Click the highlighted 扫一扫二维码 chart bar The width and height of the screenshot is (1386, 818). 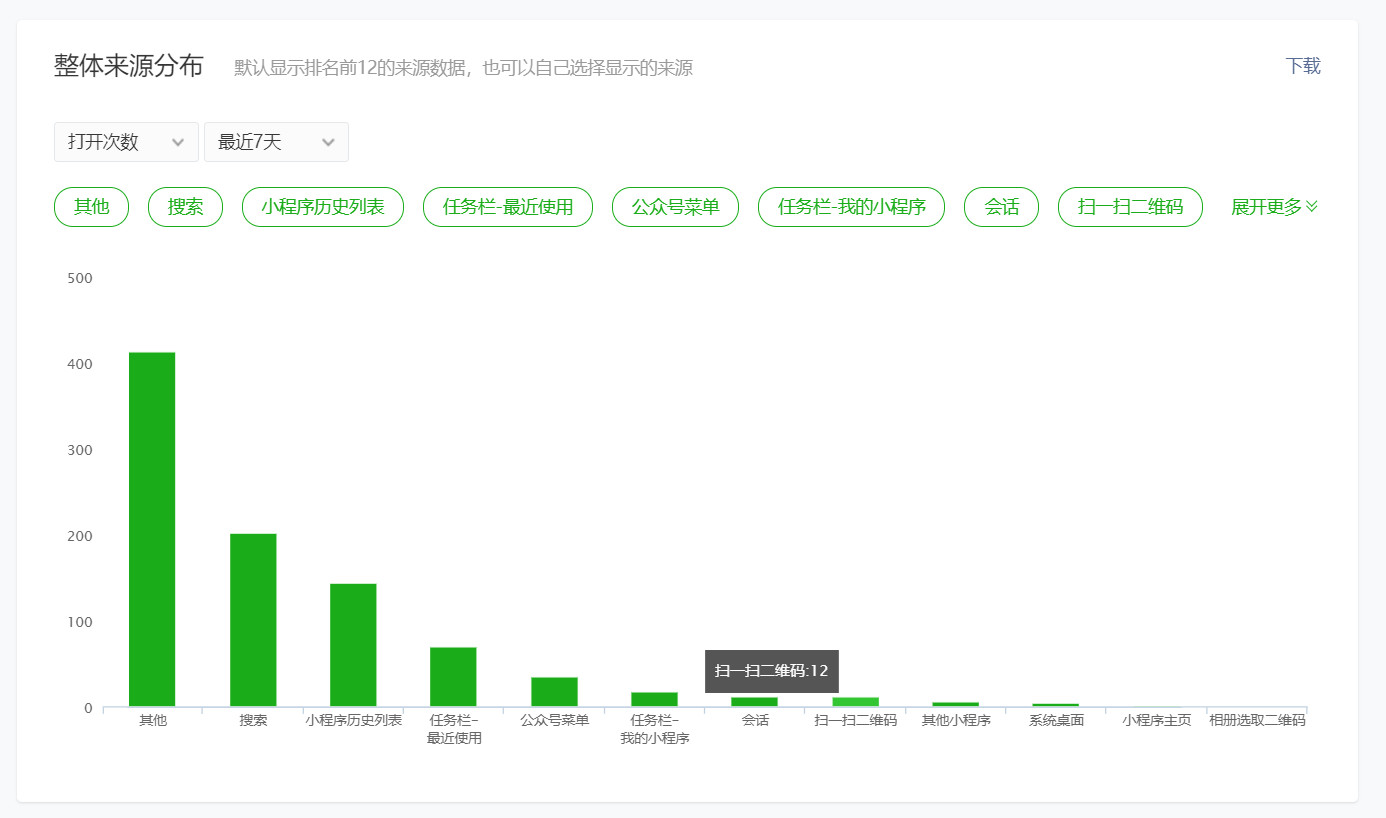pyautogui.click(x=855, y=702)
